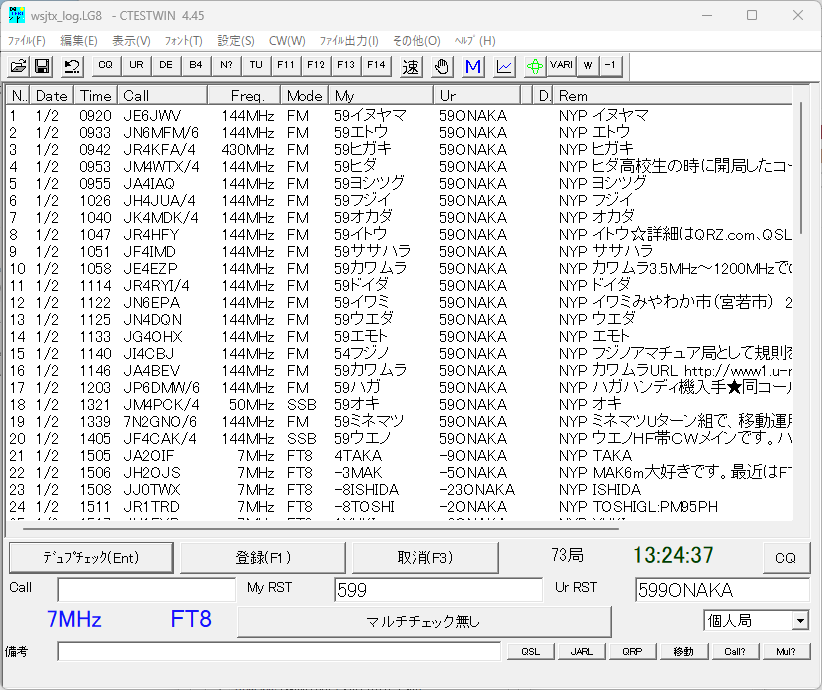Open the 編集(E) menu

[x=79, y=41]
